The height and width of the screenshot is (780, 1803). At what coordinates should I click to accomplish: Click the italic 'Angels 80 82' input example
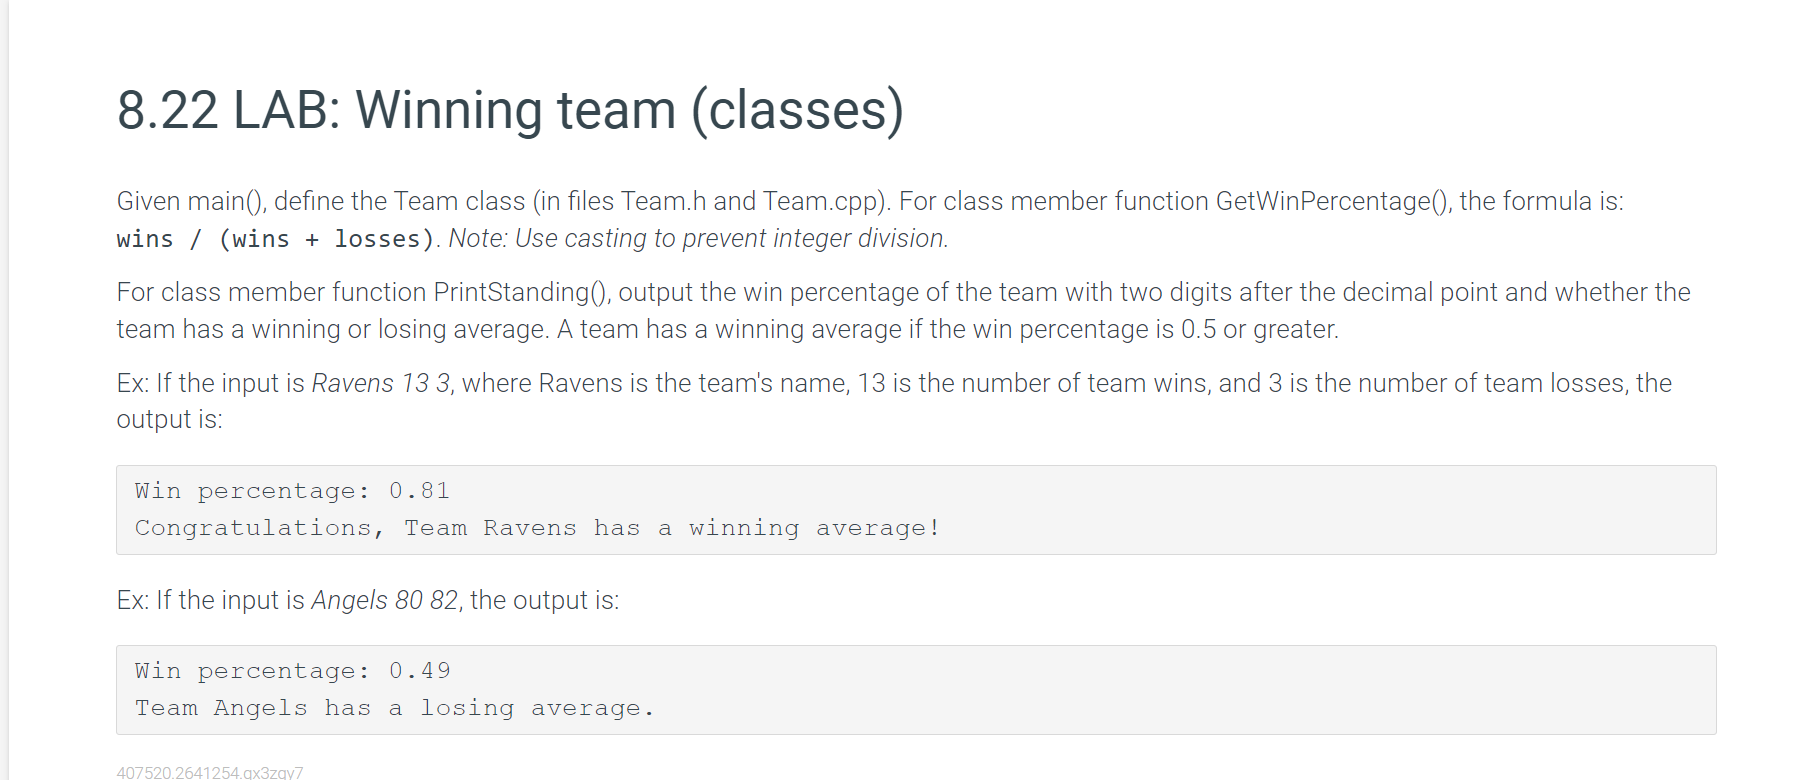coord(385,600)
